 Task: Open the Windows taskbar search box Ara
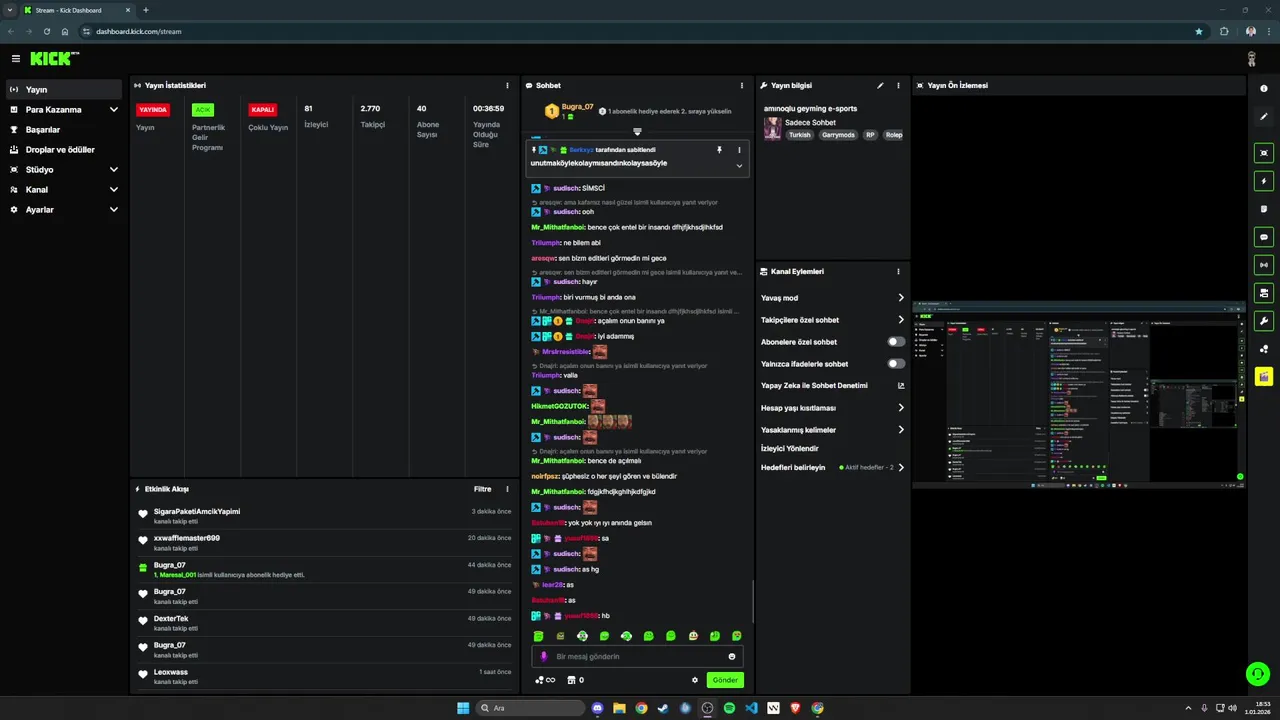click(x=529, y=708)
